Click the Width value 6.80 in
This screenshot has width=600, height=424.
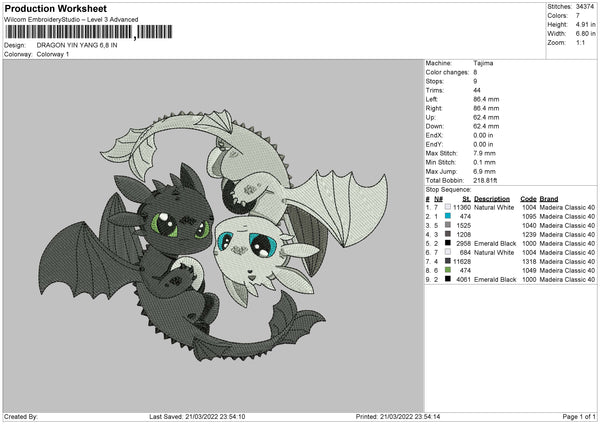585,34
